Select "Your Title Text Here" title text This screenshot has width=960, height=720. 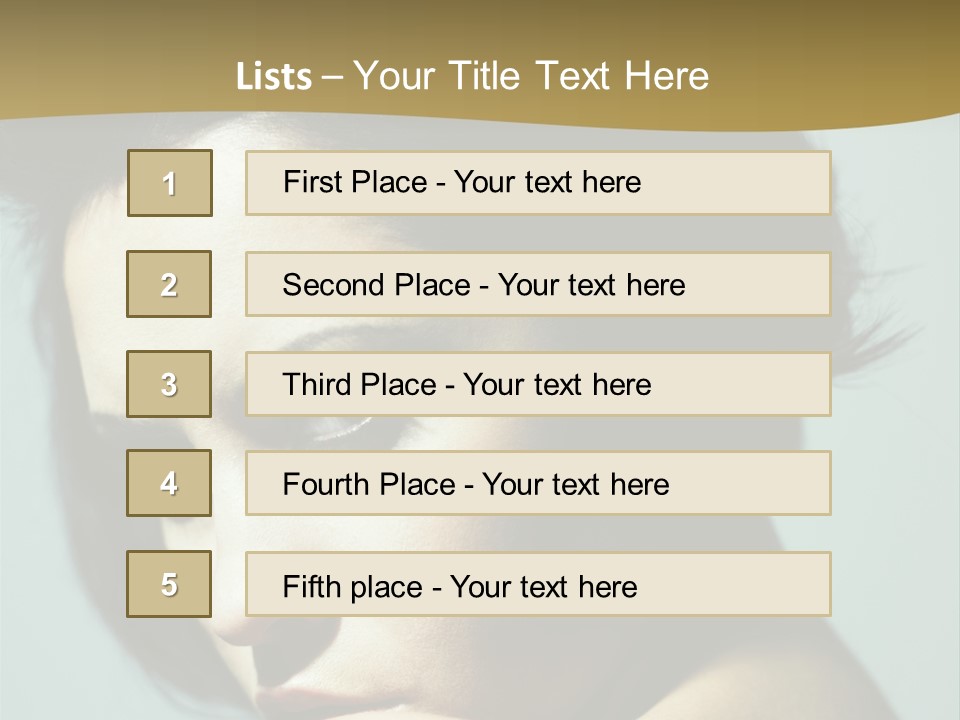pyautogui.click(x=531, y=76)
